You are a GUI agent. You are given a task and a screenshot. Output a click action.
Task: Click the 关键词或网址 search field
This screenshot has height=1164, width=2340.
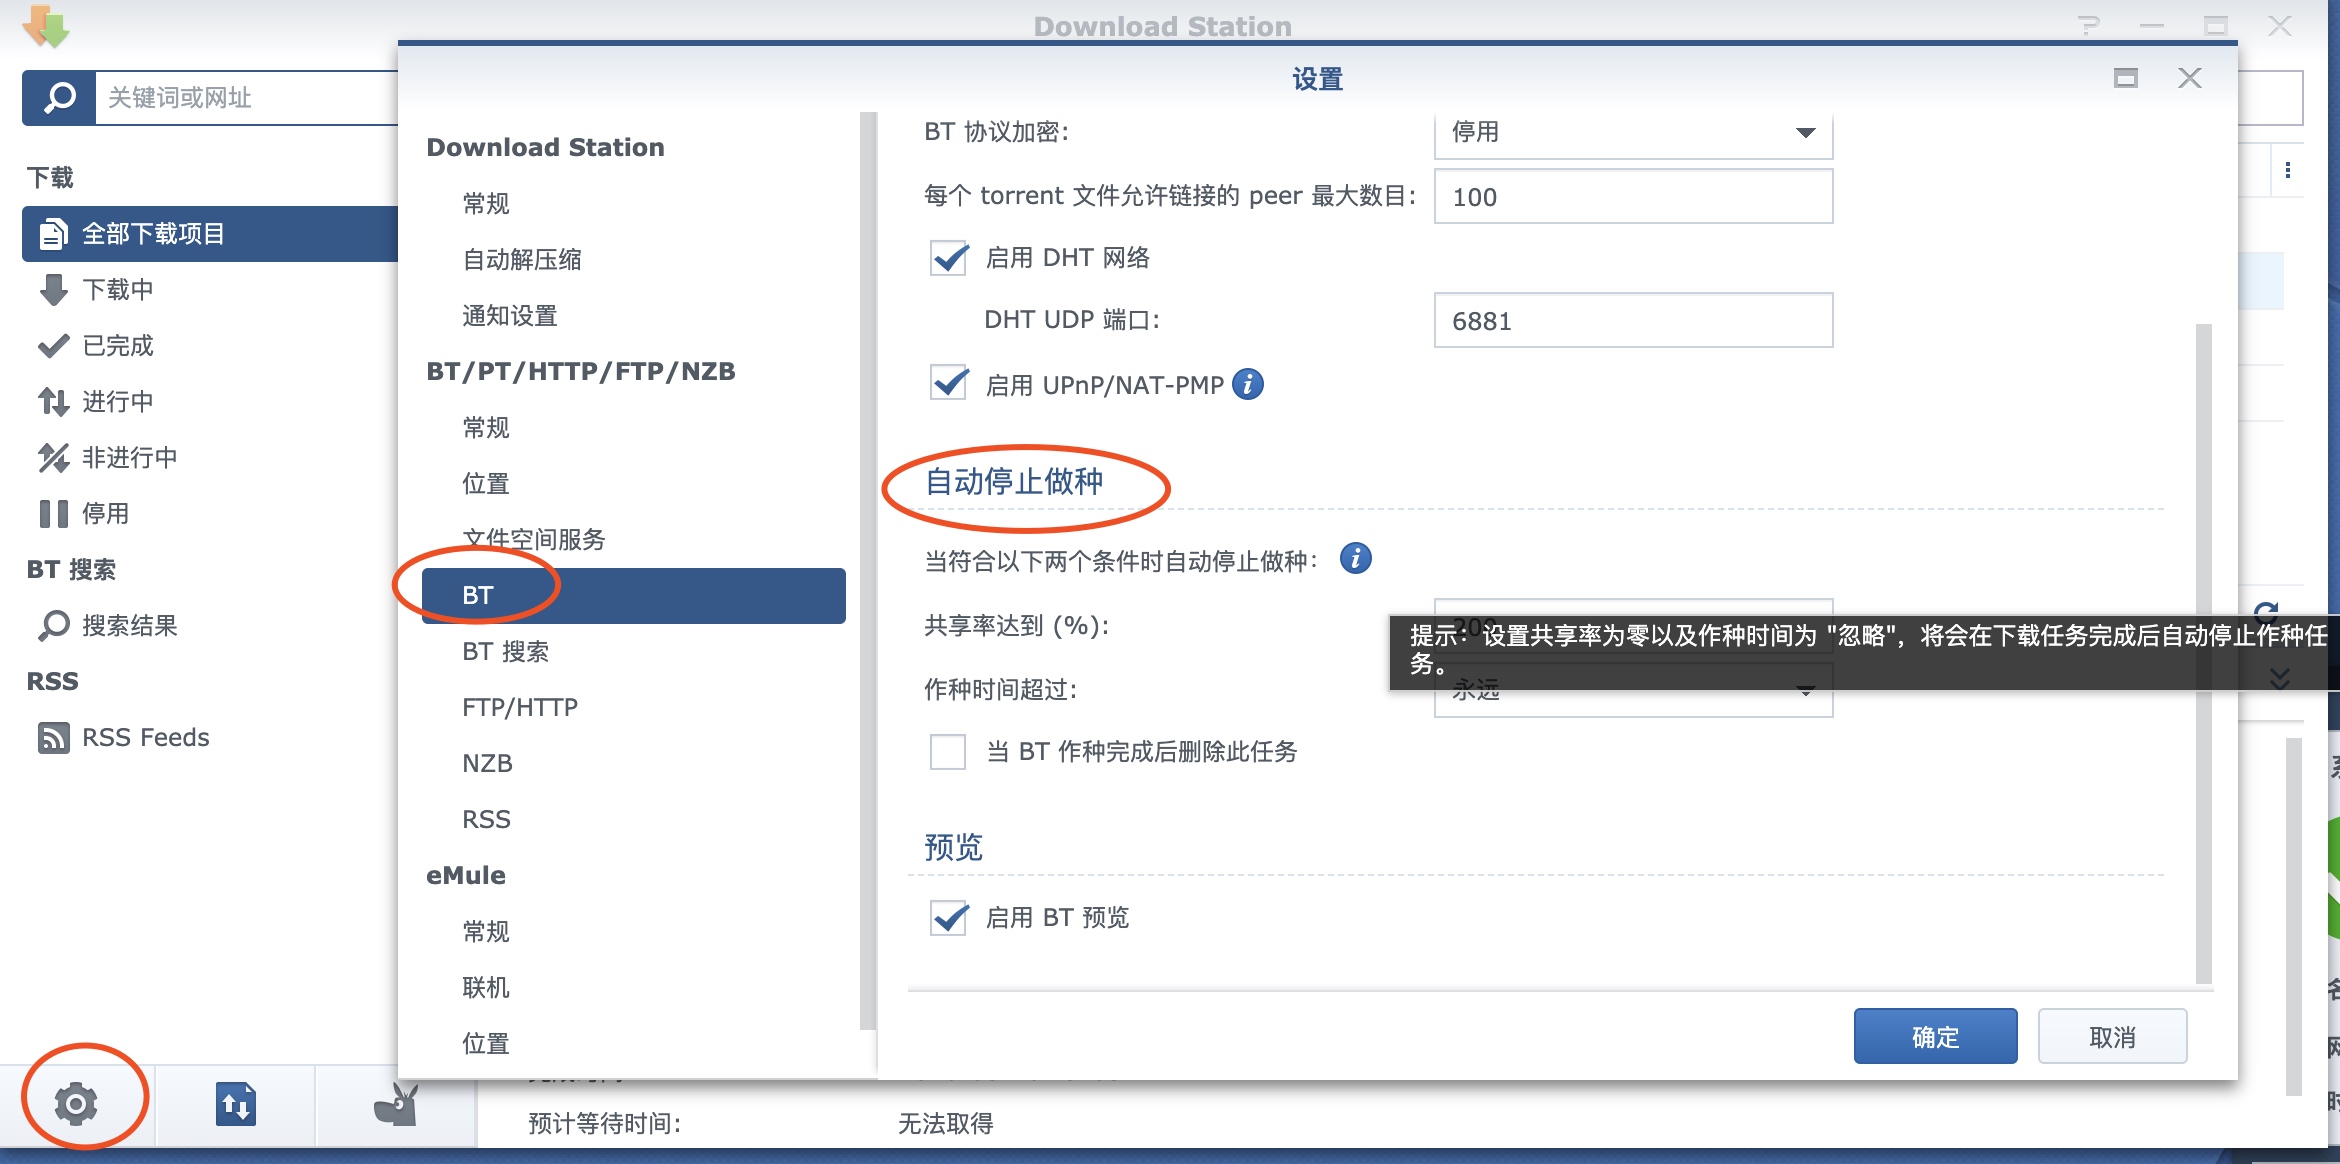pyautogui.click(x=247, y=98)
